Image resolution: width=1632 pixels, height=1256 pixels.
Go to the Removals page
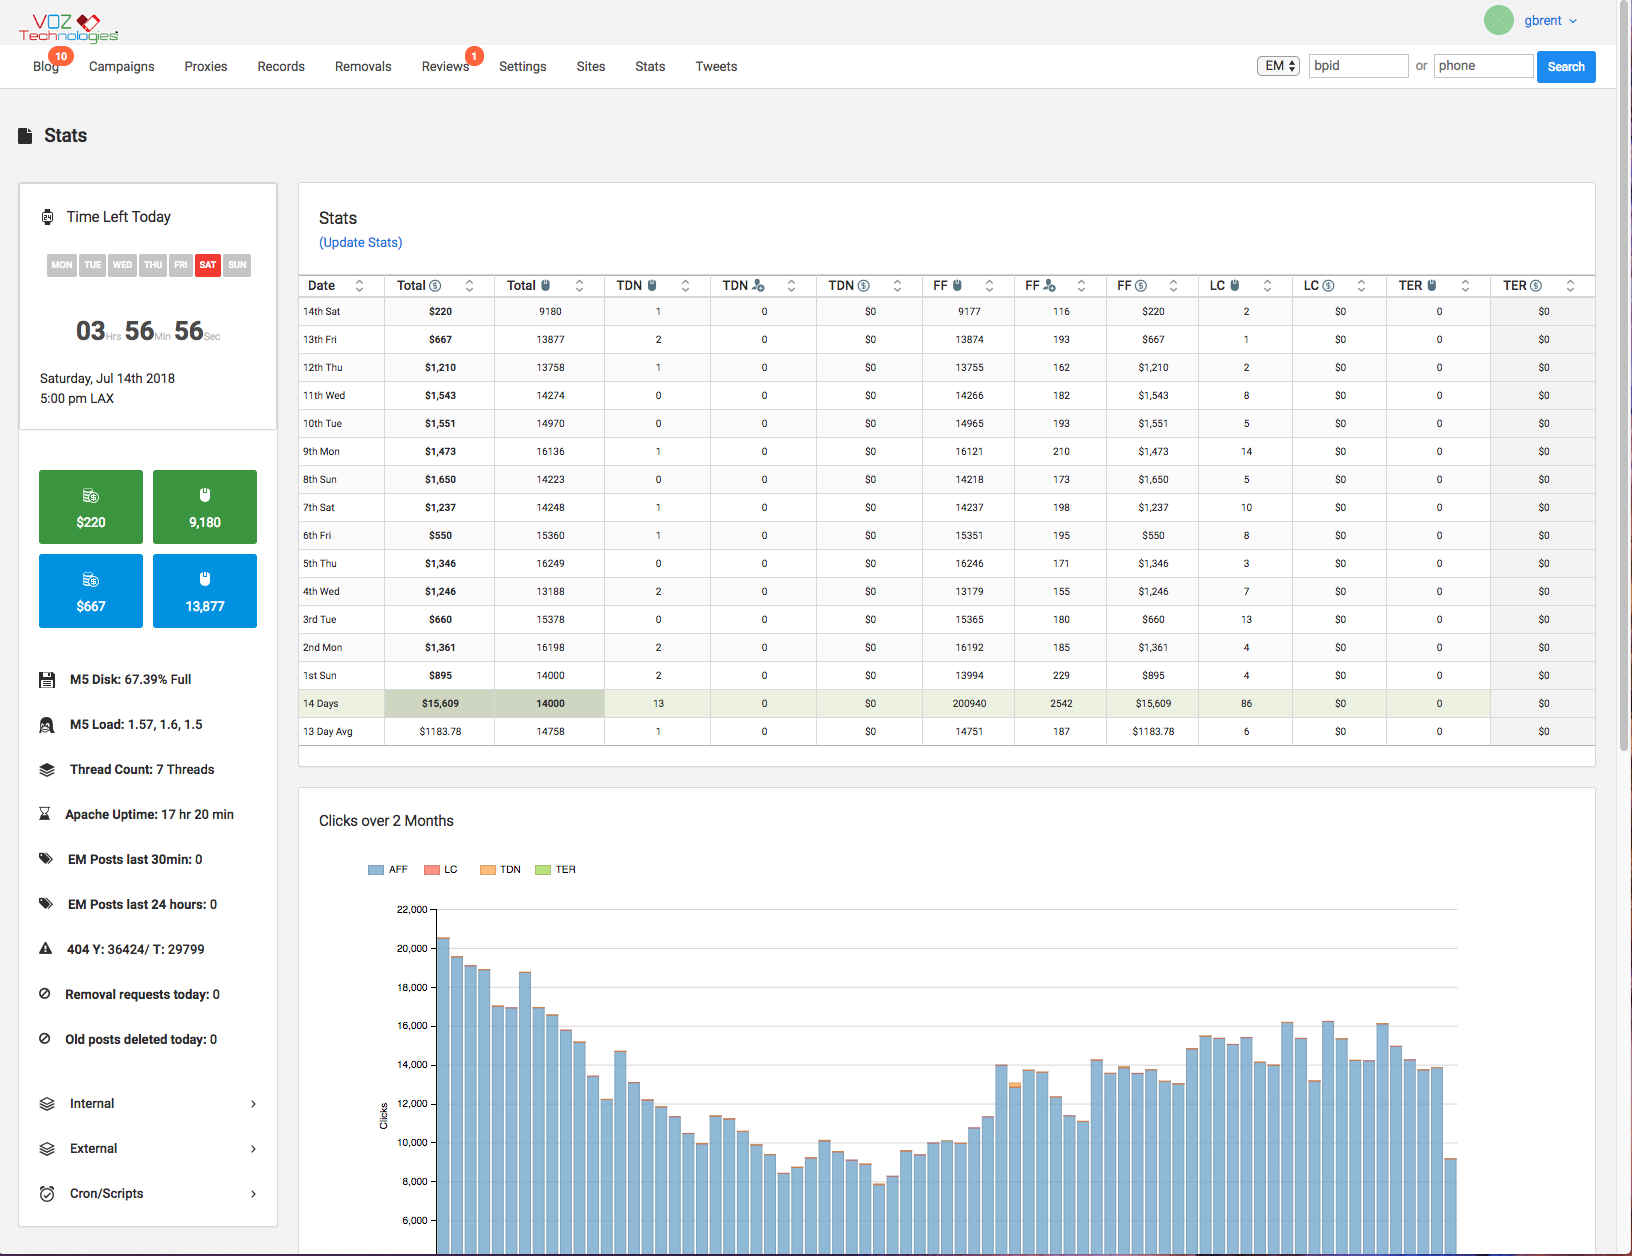(363, 66)
